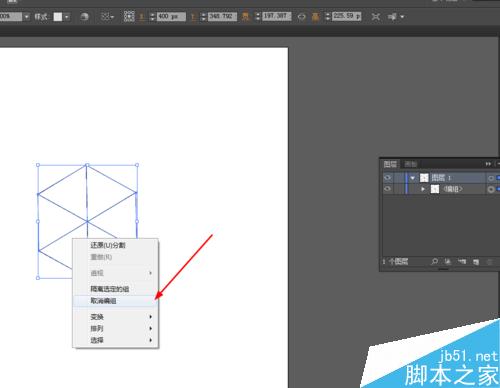Switch to the 图层 (Layers) tab
This screenshot has width=500, height=388.
tap(390, 164)
